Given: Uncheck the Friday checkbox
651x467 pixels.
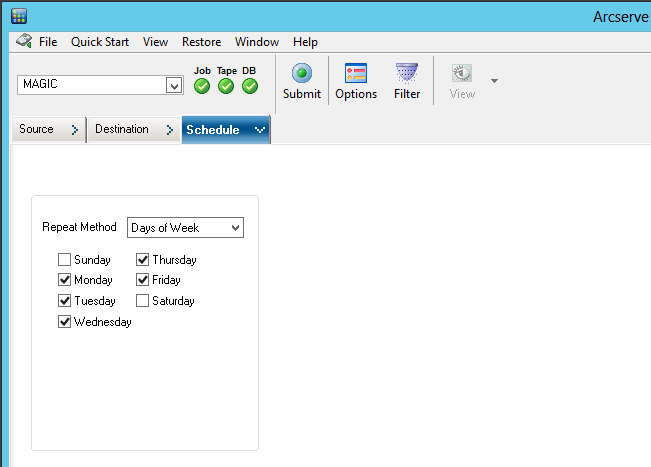Looking at the screenshot, I should 142,280.
